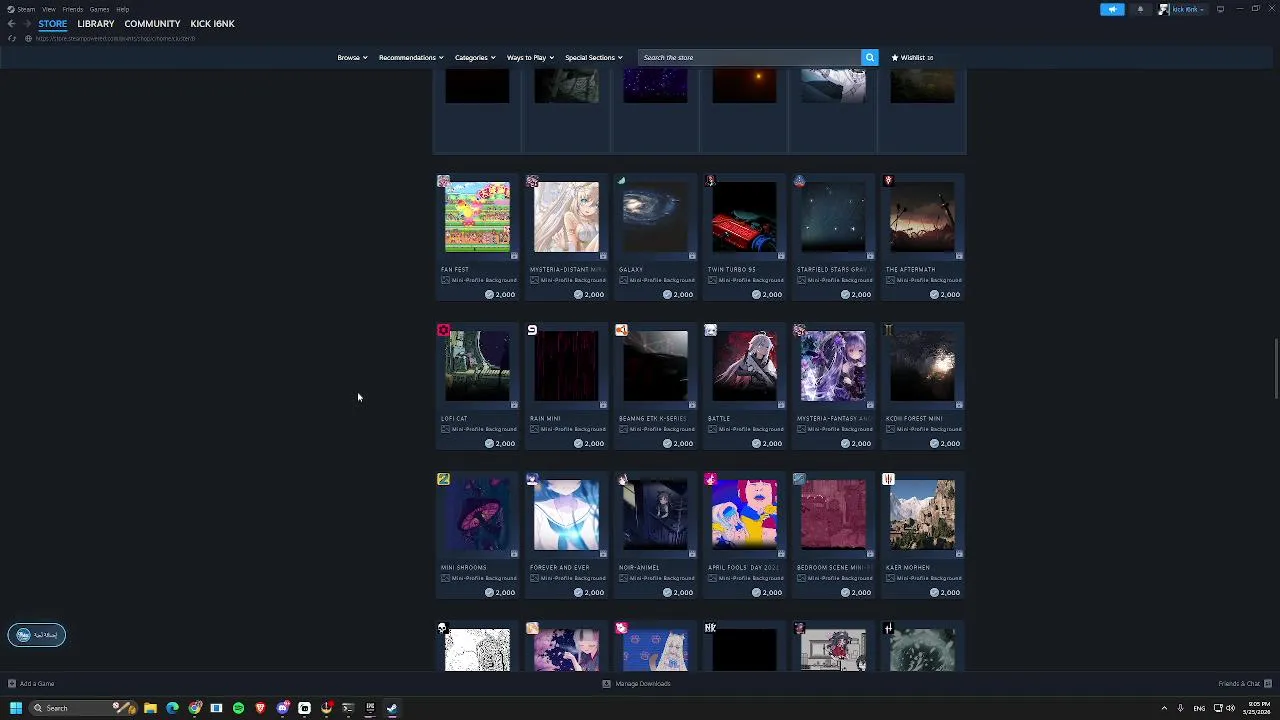Screen dimensions: 1280x720
Task: Click the Add a Game text
Action: [x=37, y=684]
